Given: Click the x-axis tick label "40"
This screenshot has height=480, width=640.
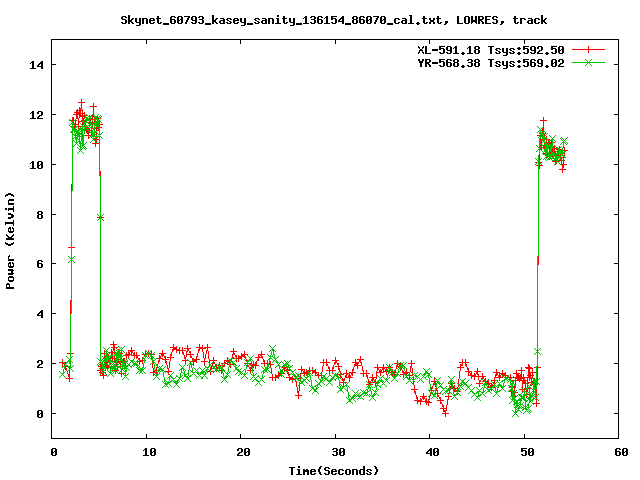Looking at the screenshot, I should point(432,452).
